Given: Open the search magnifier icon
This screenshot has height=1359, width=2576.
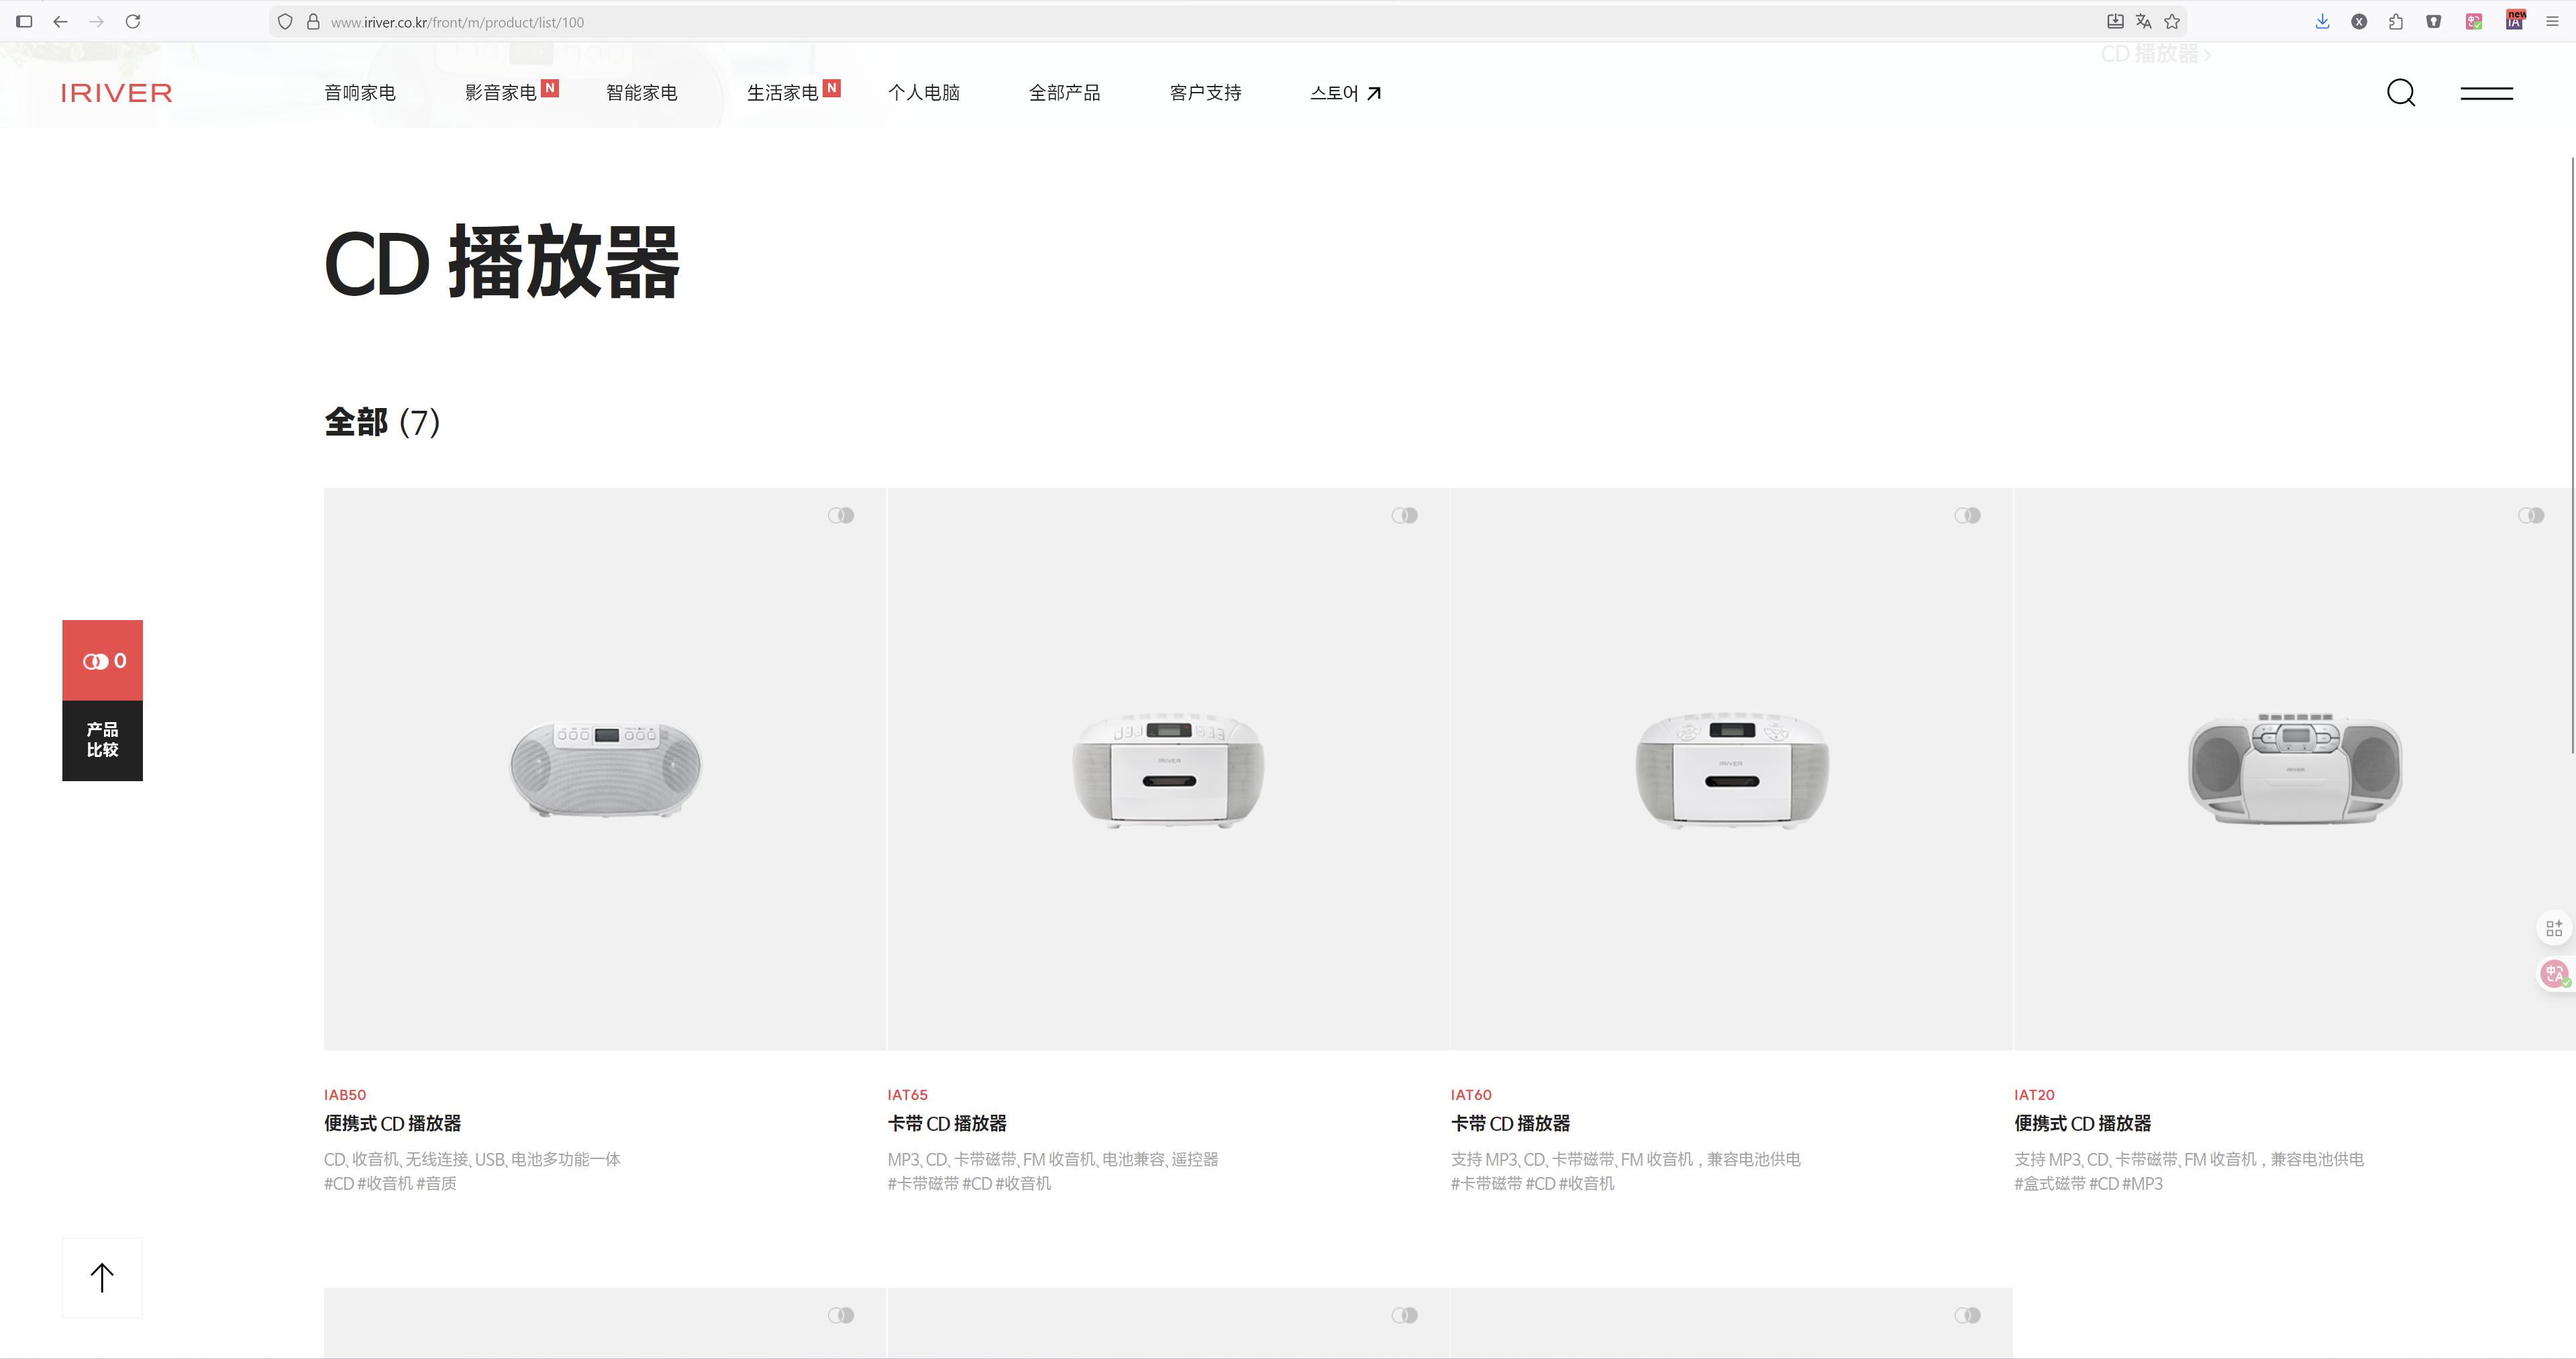Looking at the screenshot, I should pos(2400,93).
